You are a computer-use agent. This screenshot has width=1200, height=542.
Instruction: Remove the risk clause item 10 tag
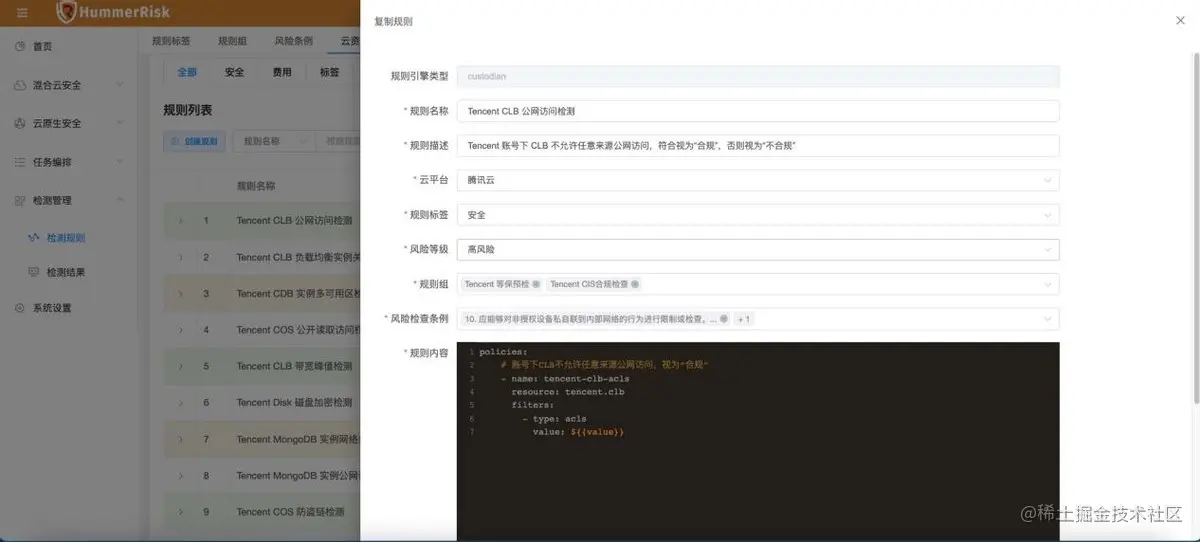[723, 319]
